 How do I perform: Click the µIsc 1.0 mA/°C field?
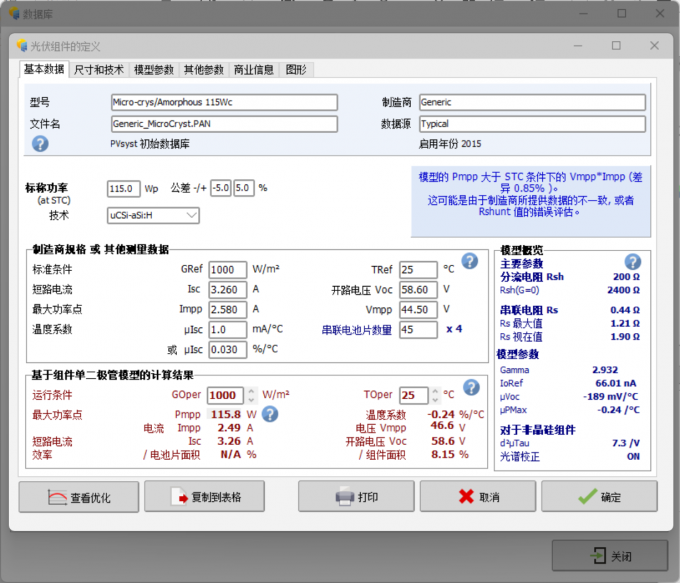(x=228, y=330)
